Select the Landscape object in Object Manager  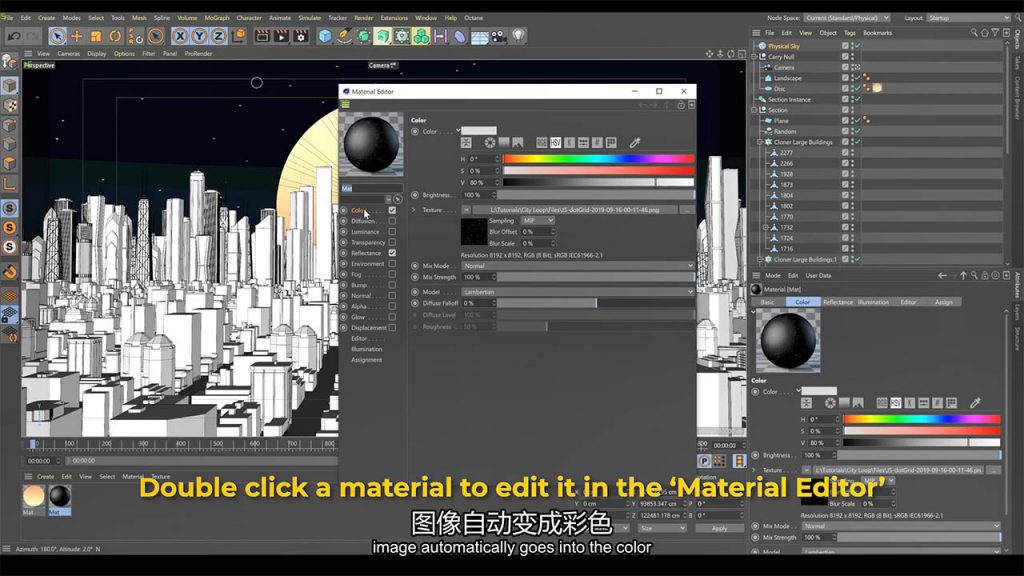(788, 78)
